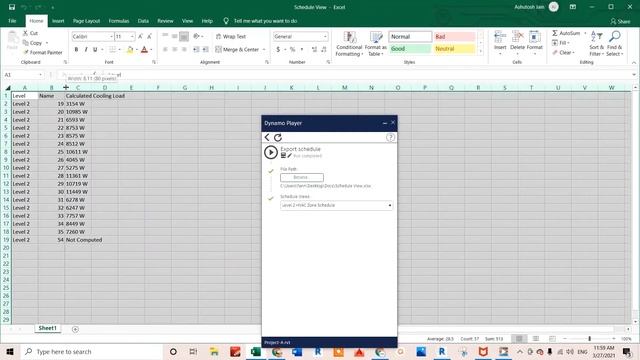
Task: Switch to the Formulas tab
Action: pos(119,21)
